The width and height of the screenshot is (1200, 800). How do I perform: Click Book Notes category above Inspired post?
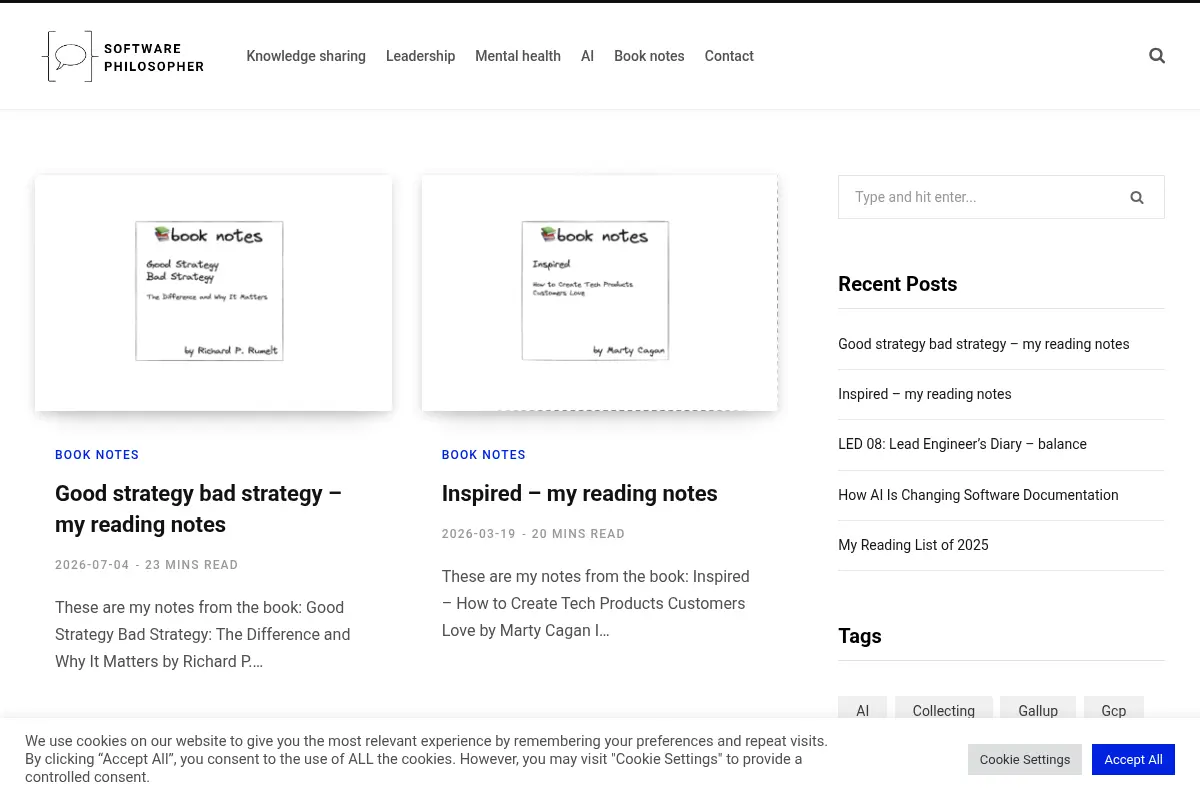click(x=484, y=455)
